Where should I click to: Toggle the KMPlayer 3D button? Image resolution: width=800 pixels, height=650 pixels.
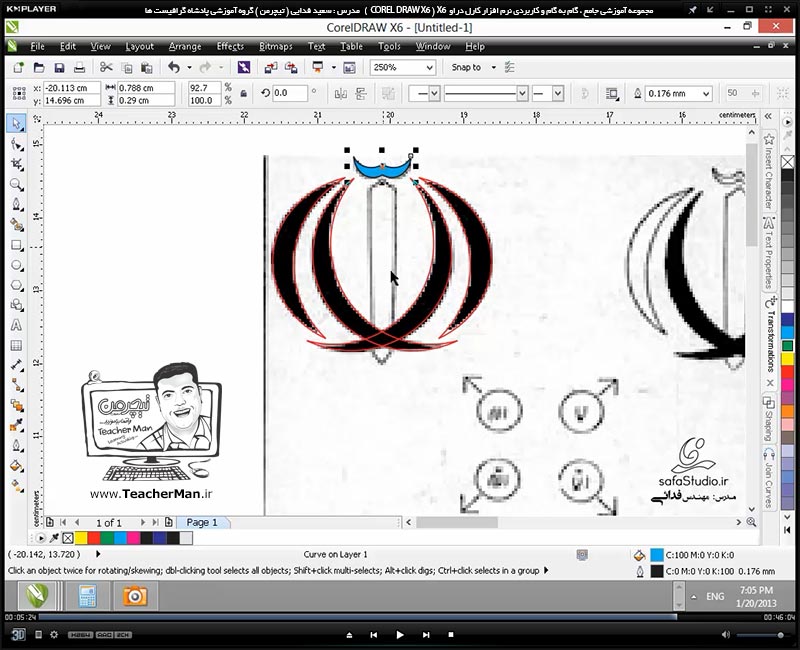[x=18, y=634]
